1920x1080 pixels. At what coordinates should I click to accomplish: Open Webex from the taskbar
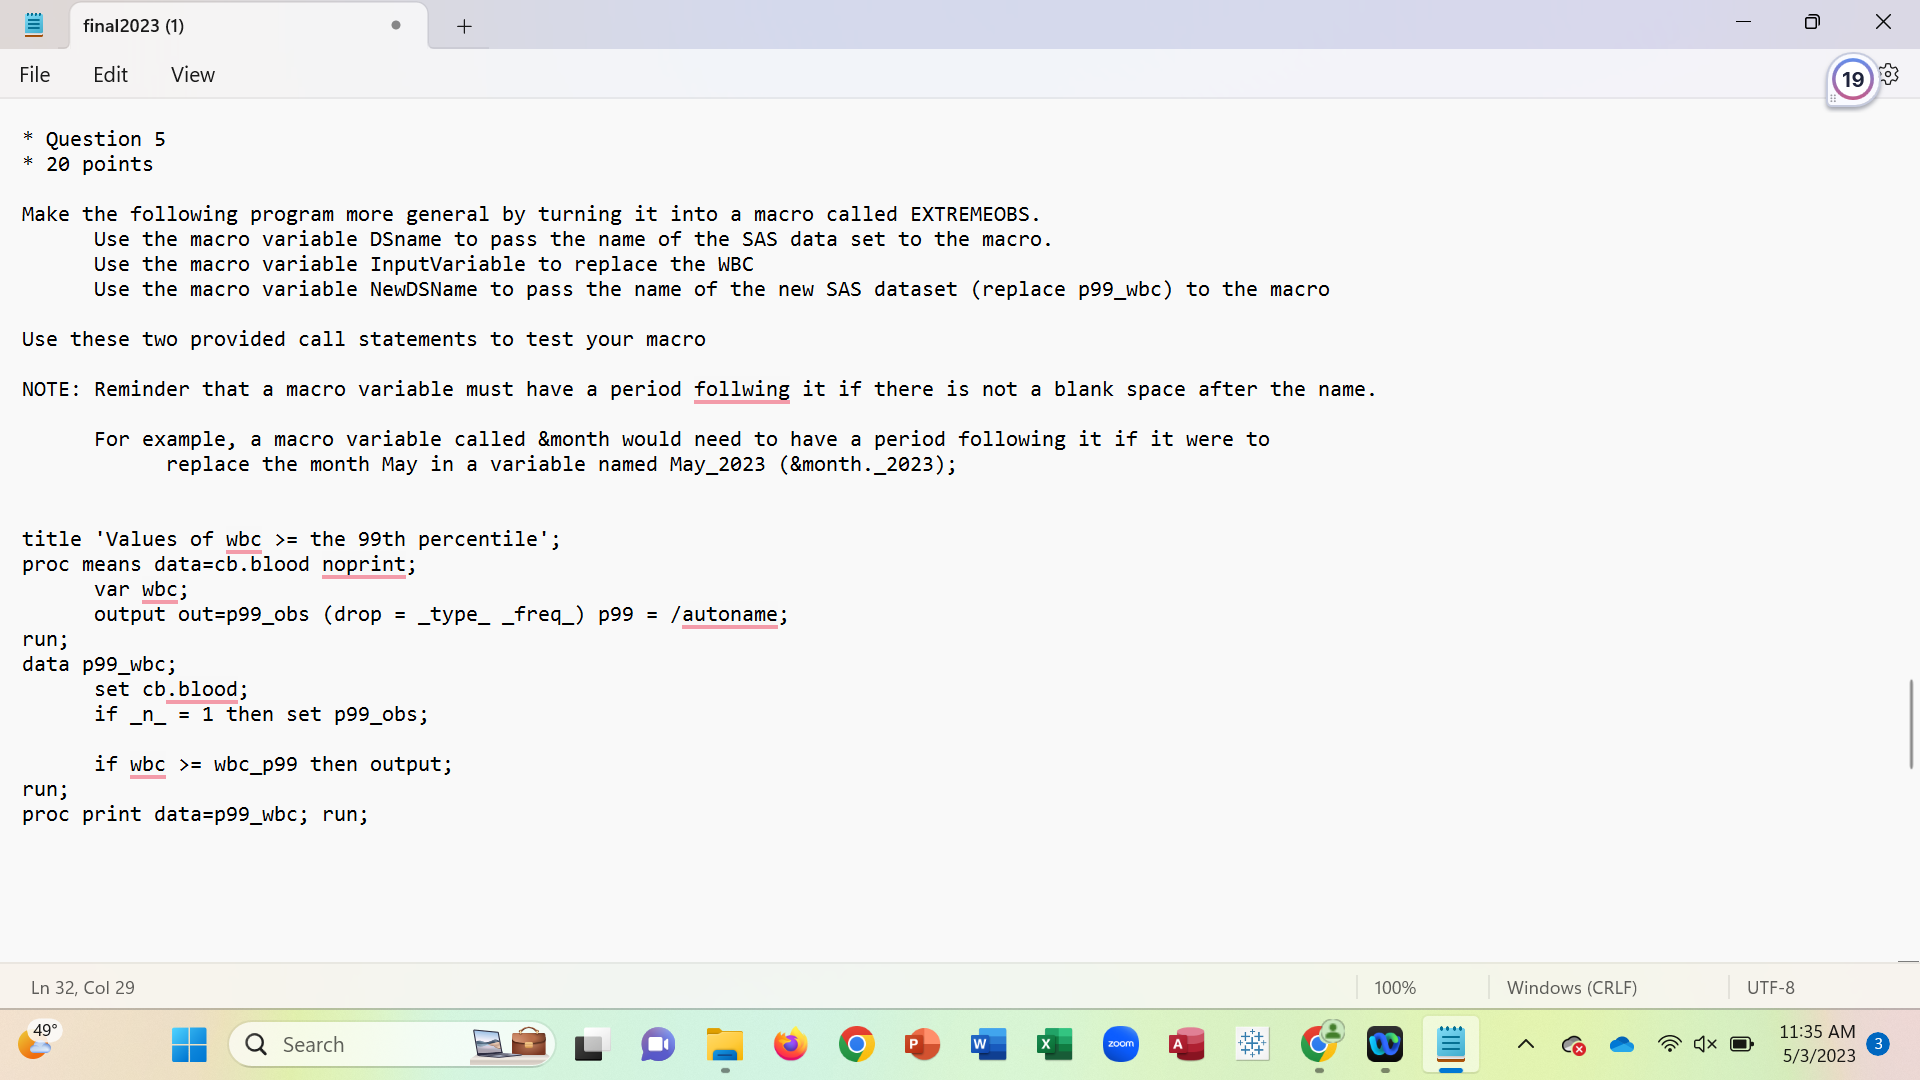[x=1385, y=1044]
